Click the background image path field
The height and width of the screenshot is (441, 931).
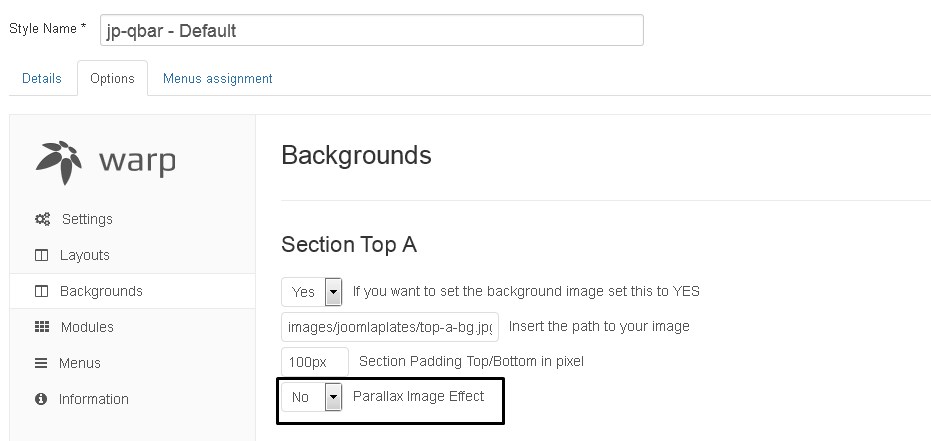[x=390, y=327]
